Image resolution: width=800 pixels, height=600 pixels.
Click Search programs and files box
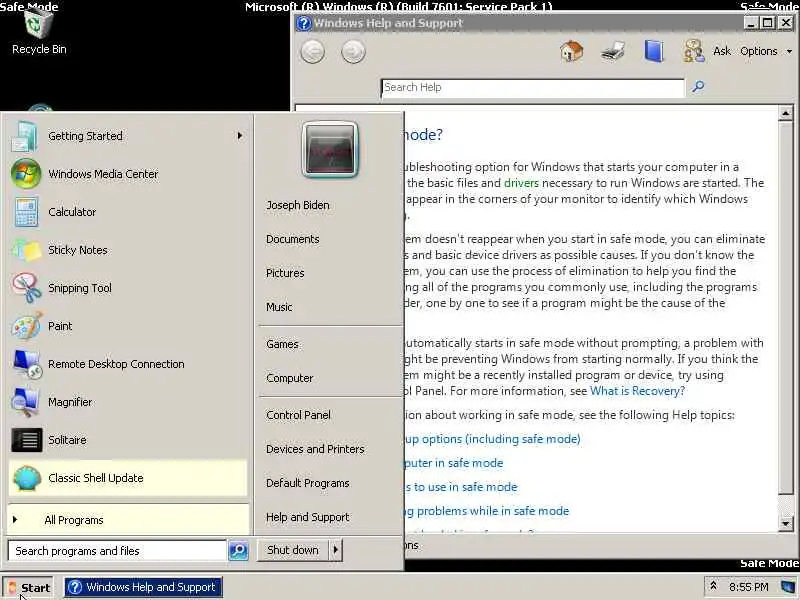[x=117, y=551]
